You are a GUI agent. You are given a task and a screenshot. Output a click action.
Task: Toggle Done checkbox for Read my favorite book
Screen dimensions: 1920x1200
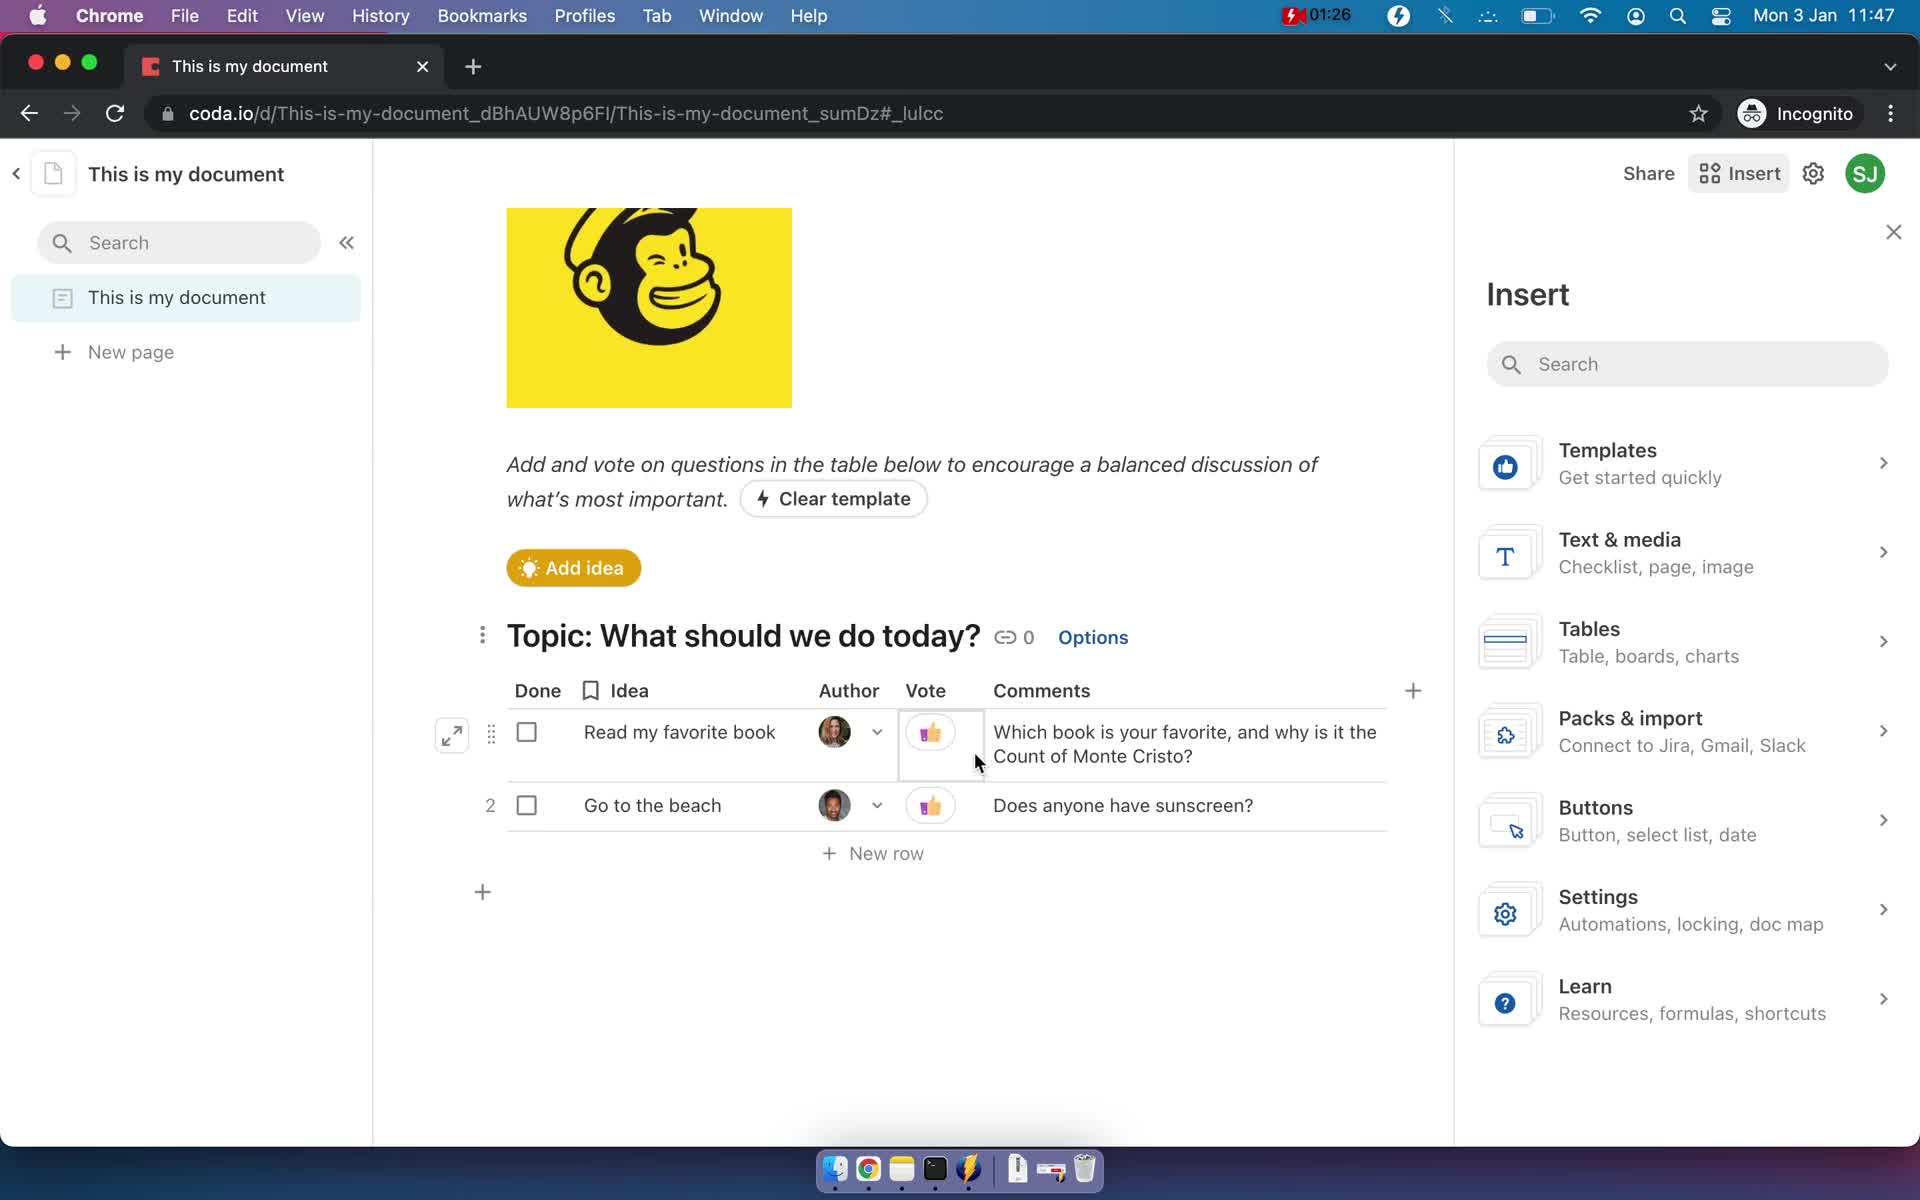pyautogui.click(x=525, y=731)
